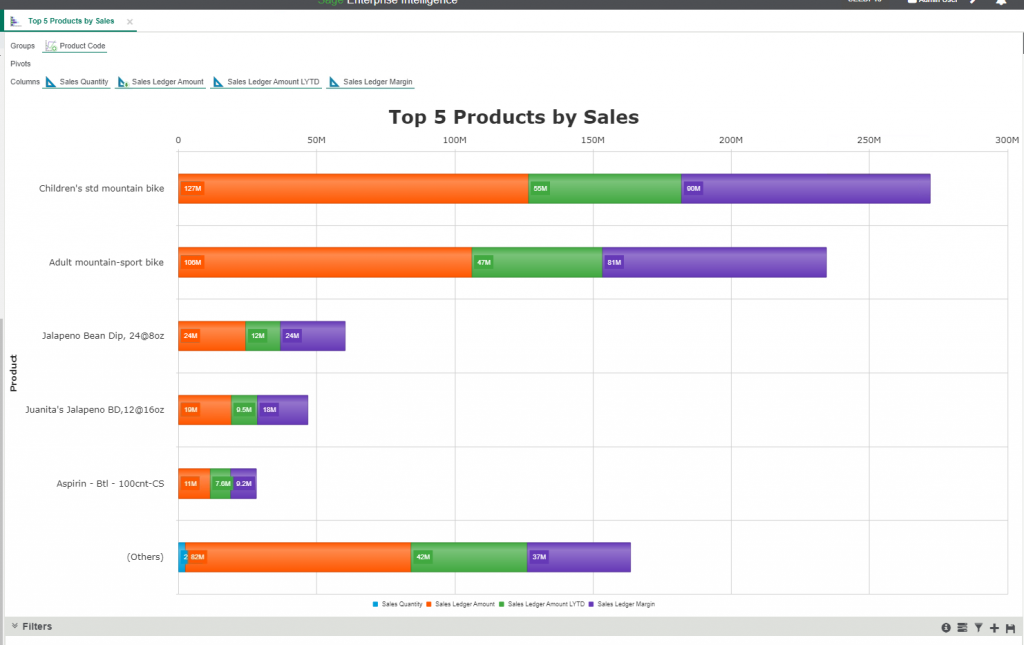The width and height of the screenshot is (1024, 645).
Task: Select the filter funnel icon in bottom toolbar
Action: click(977, 627)
